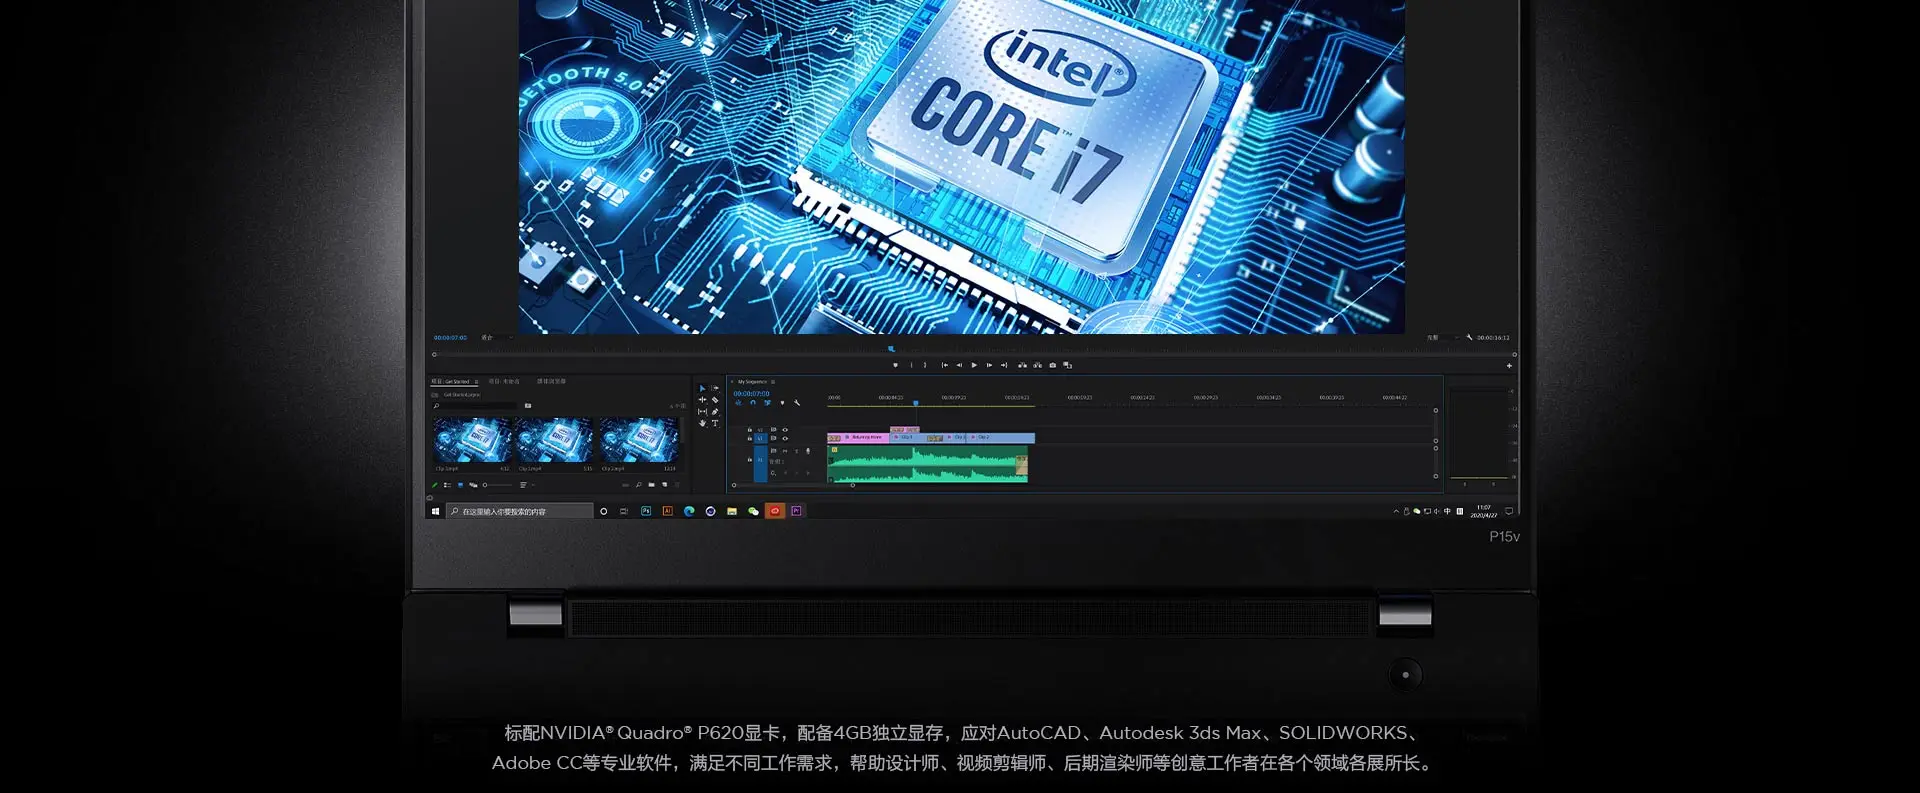Choose the Hand tool

pos(702,423)
